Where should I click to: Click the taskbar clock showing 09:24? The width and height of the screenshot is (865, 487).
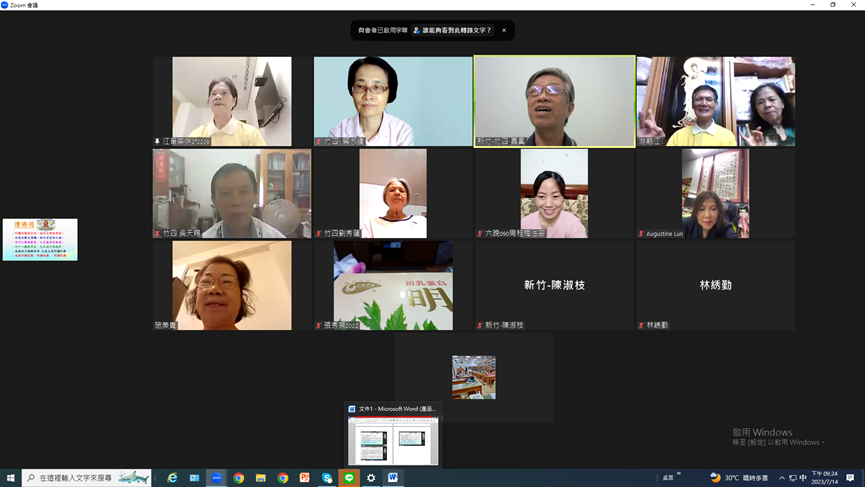(x=825, y=478)
